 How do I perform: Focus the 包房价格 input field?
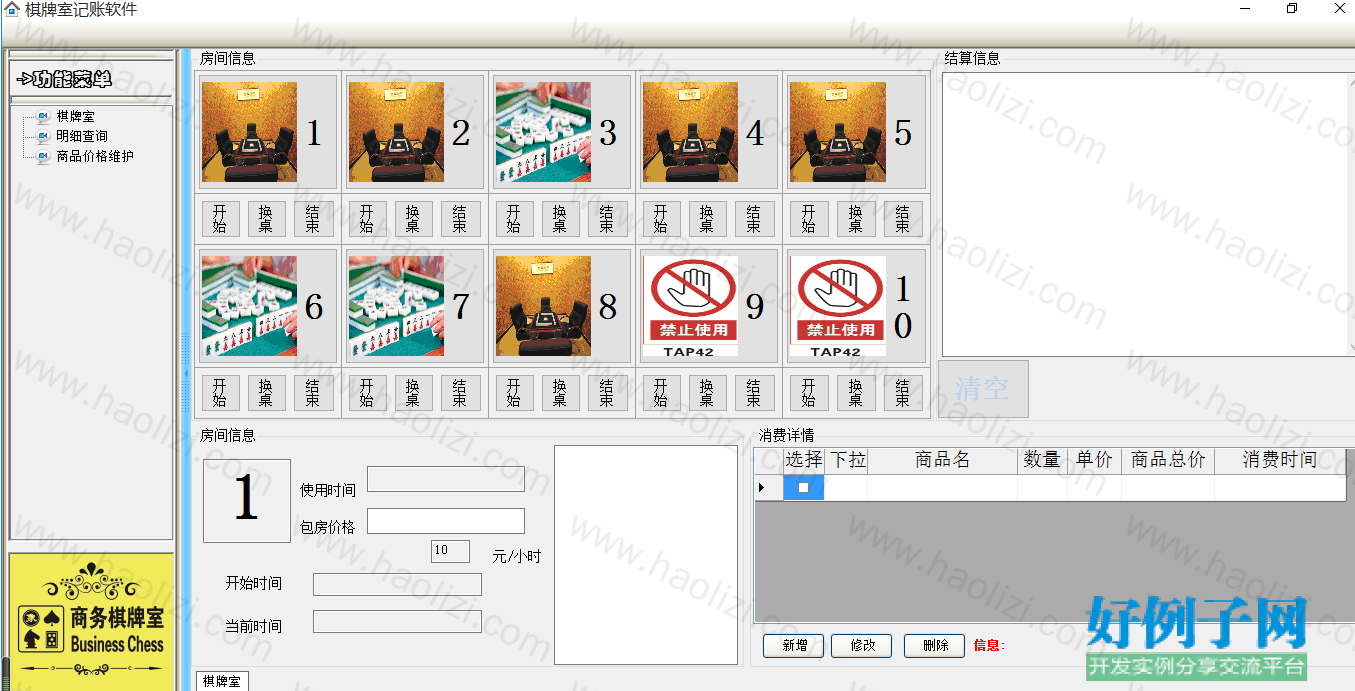point(446,521)
